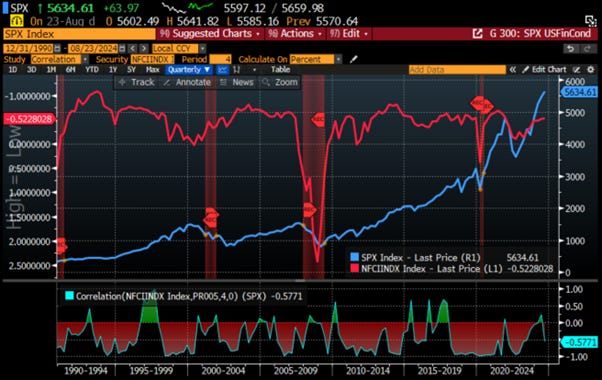Switch to Table view

[x=281, y=69]
